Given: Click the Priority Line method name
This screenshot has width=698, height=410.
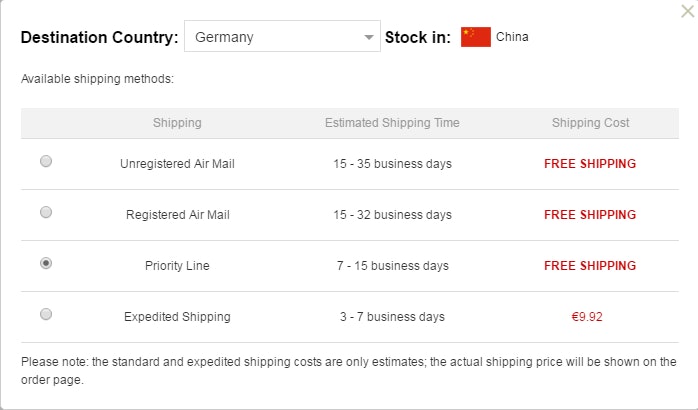Looking at the screenshot, I should pyautogui.click(x=177, y=266).
